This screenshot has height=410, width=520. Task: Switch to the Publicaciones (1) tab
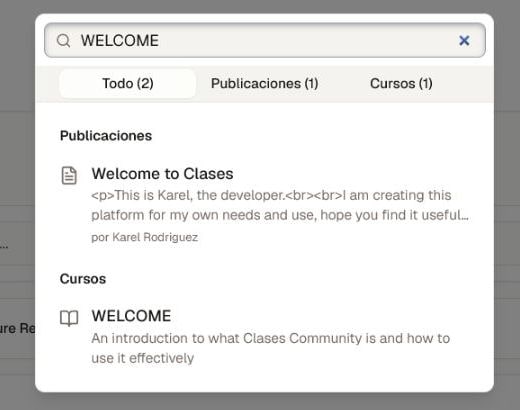coord(265,83)
